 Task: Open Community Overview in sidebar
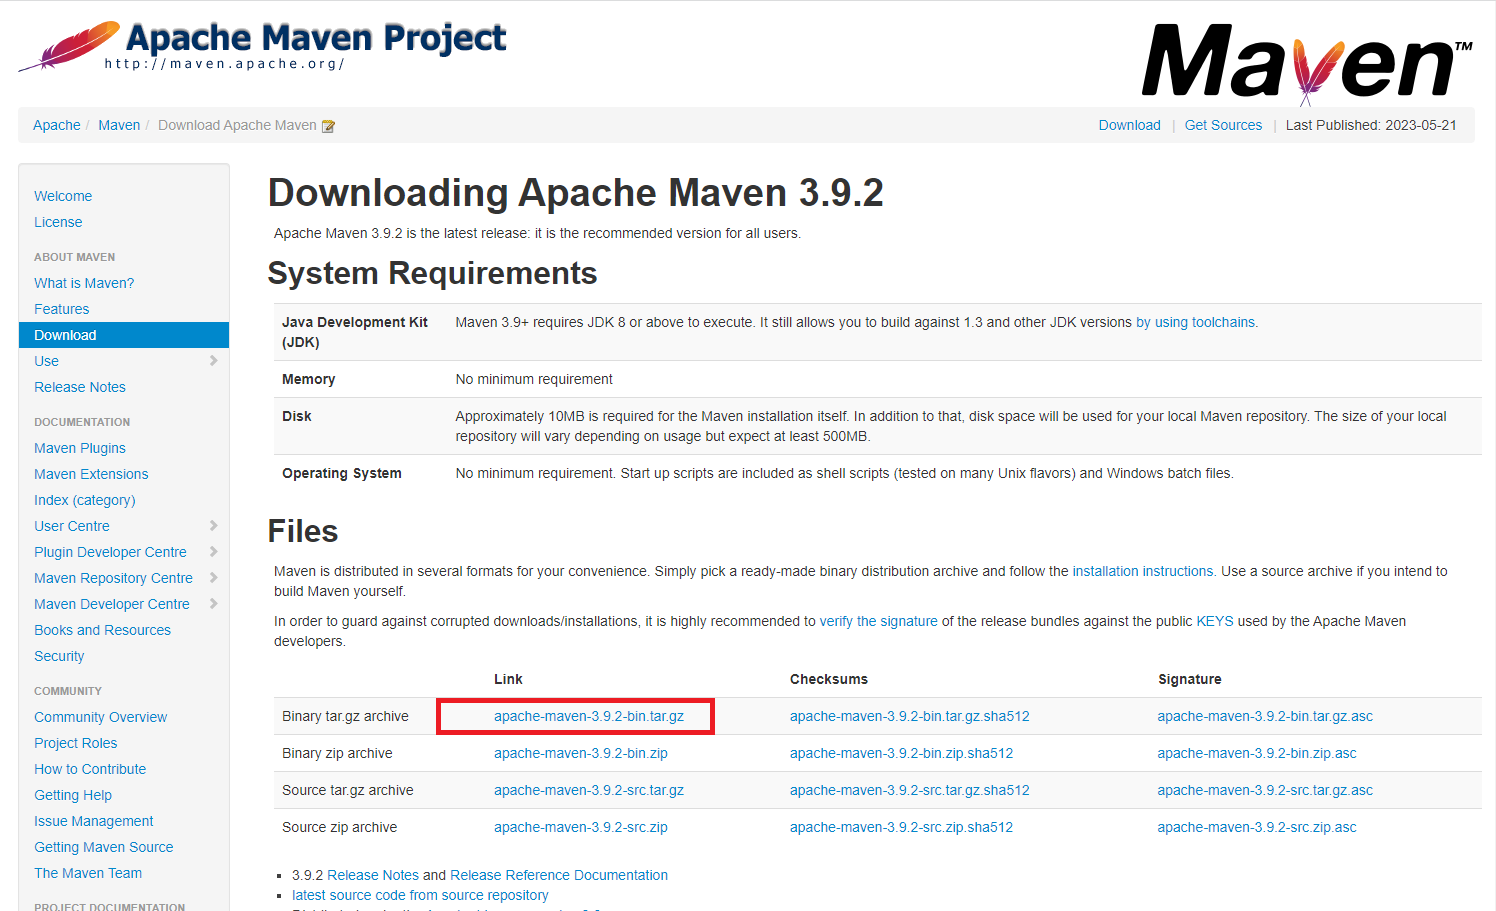point(100,717)
